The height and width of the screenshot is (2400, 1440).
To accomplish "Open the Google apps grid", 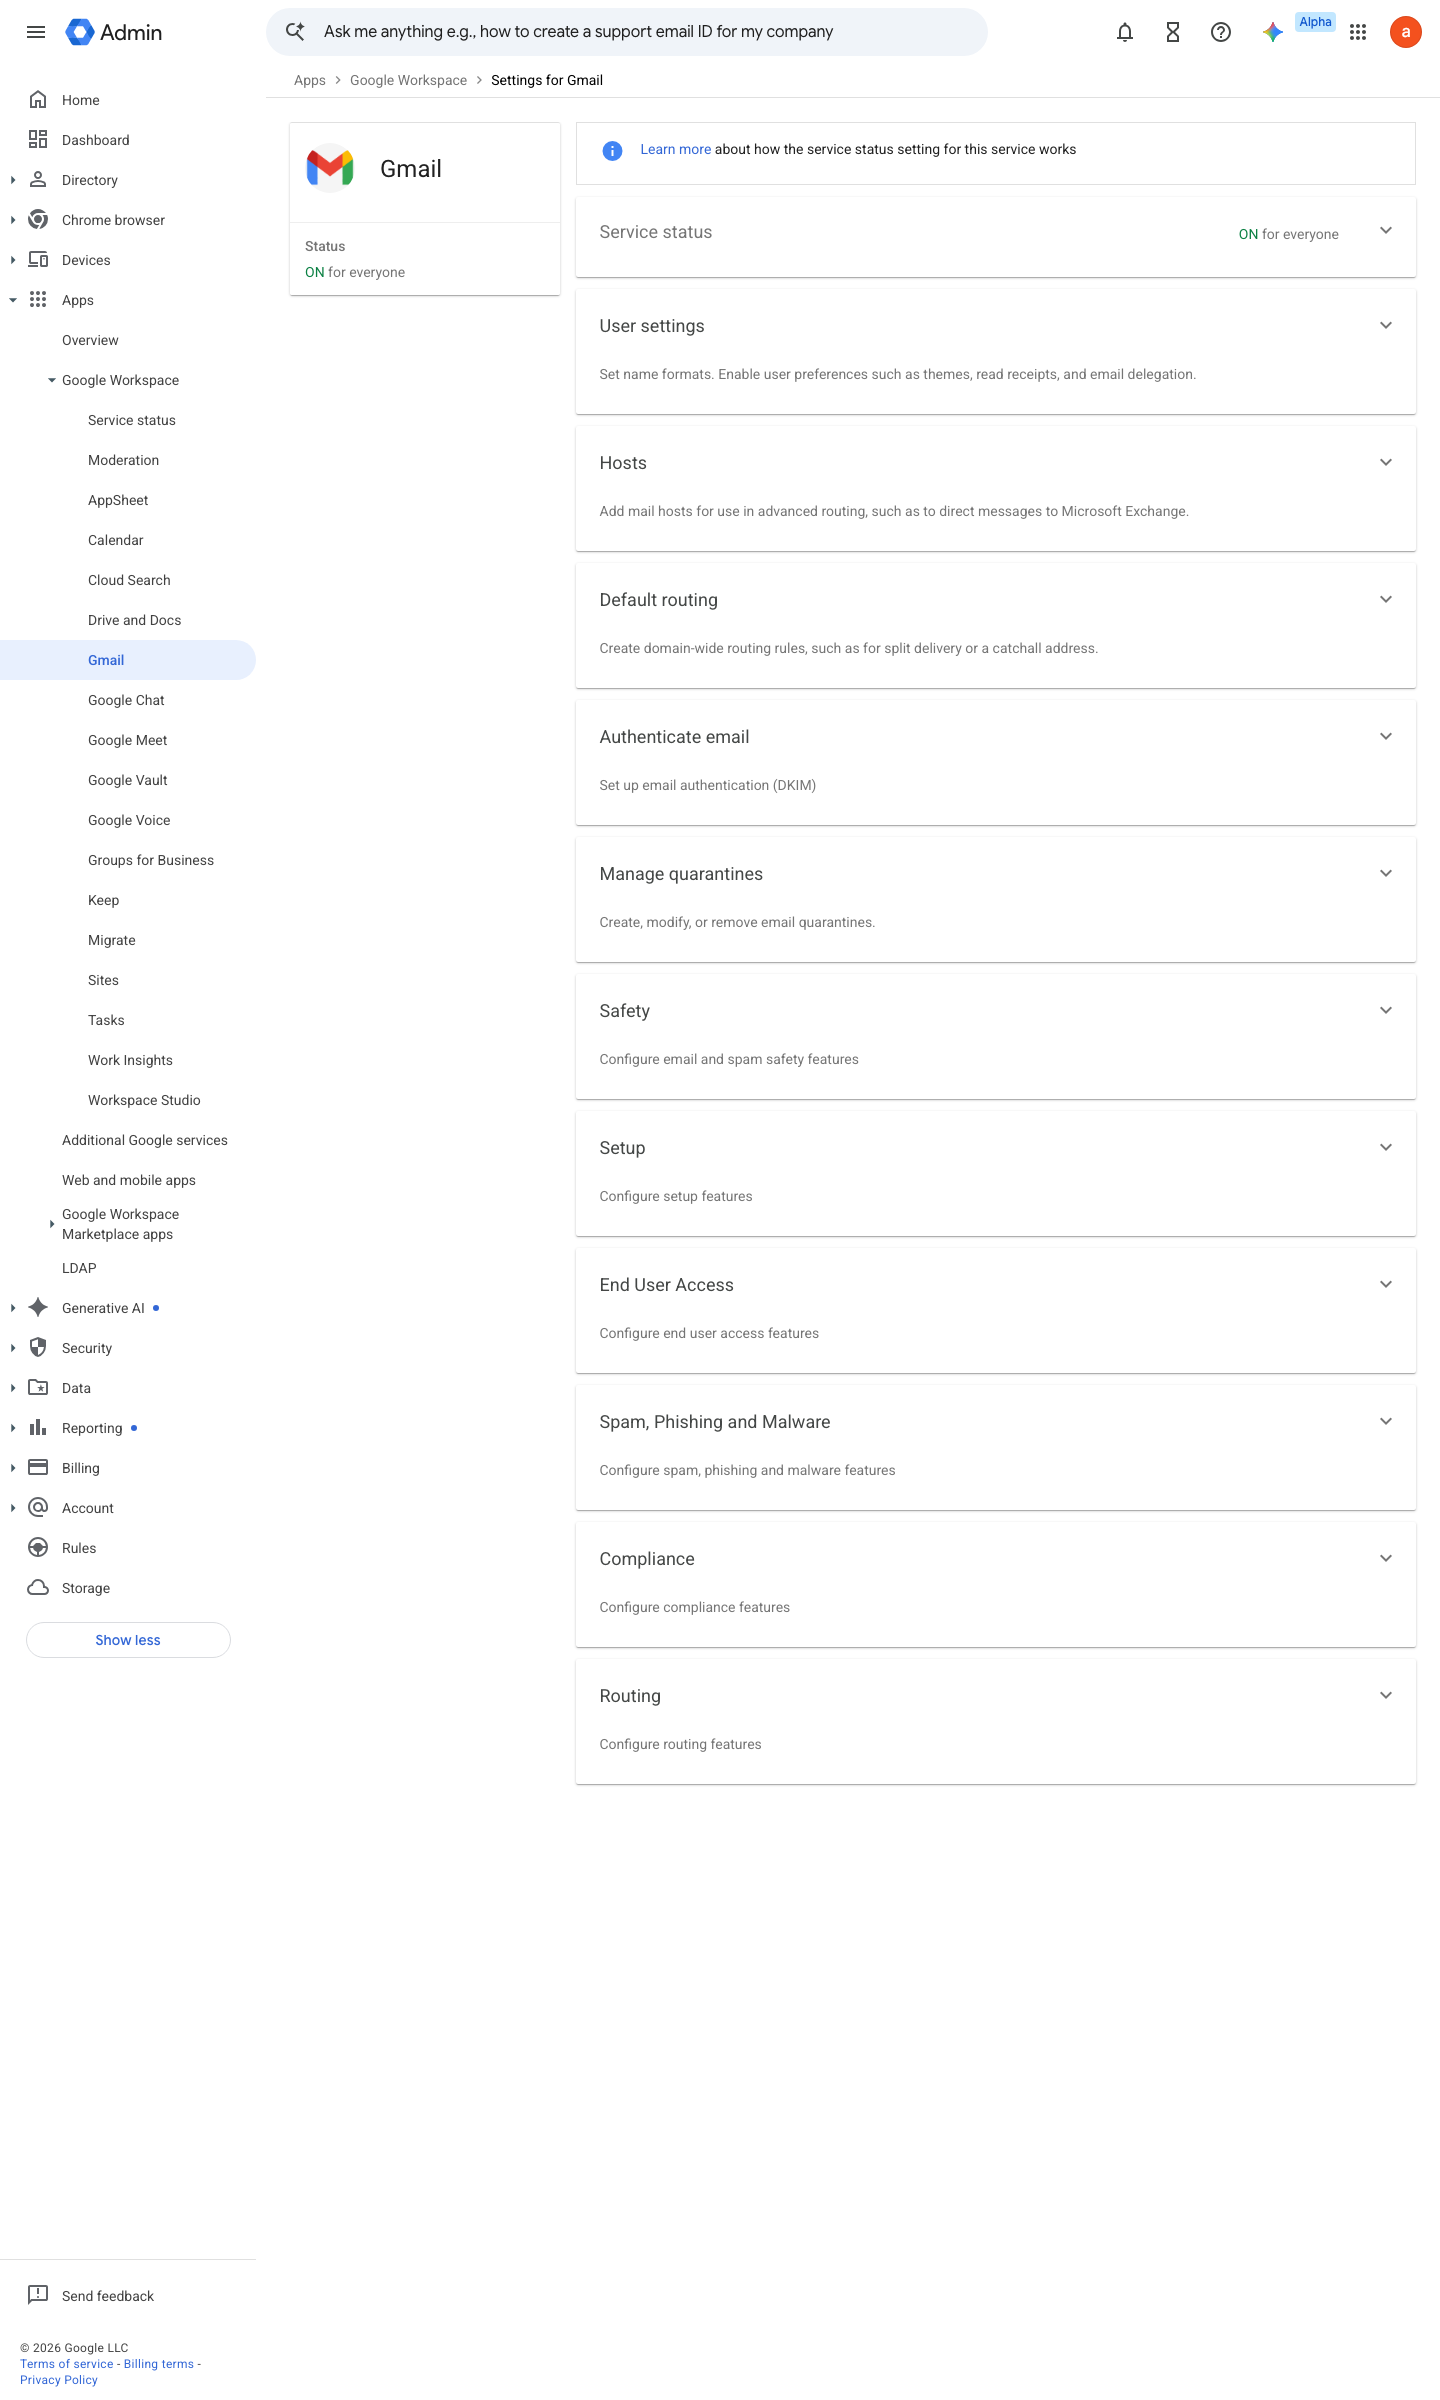I will 1358,32.
